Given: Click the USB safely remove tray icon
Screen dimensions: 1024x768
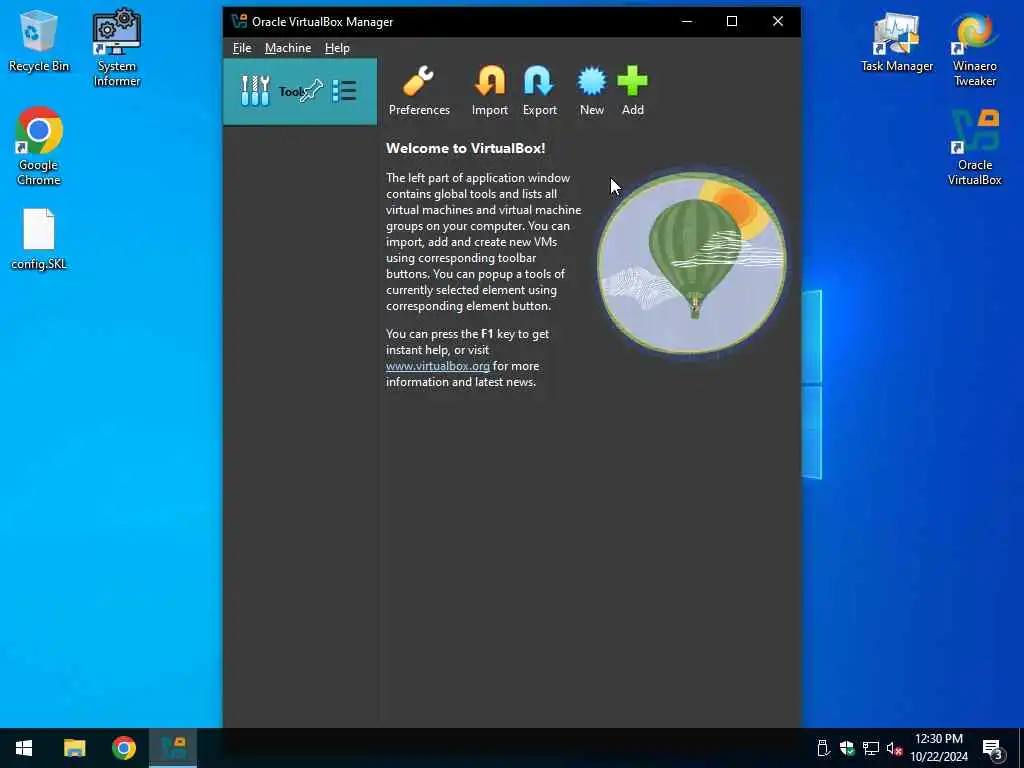Looking at the screenshot, I should pyautogui.click(x=823, y=748).
